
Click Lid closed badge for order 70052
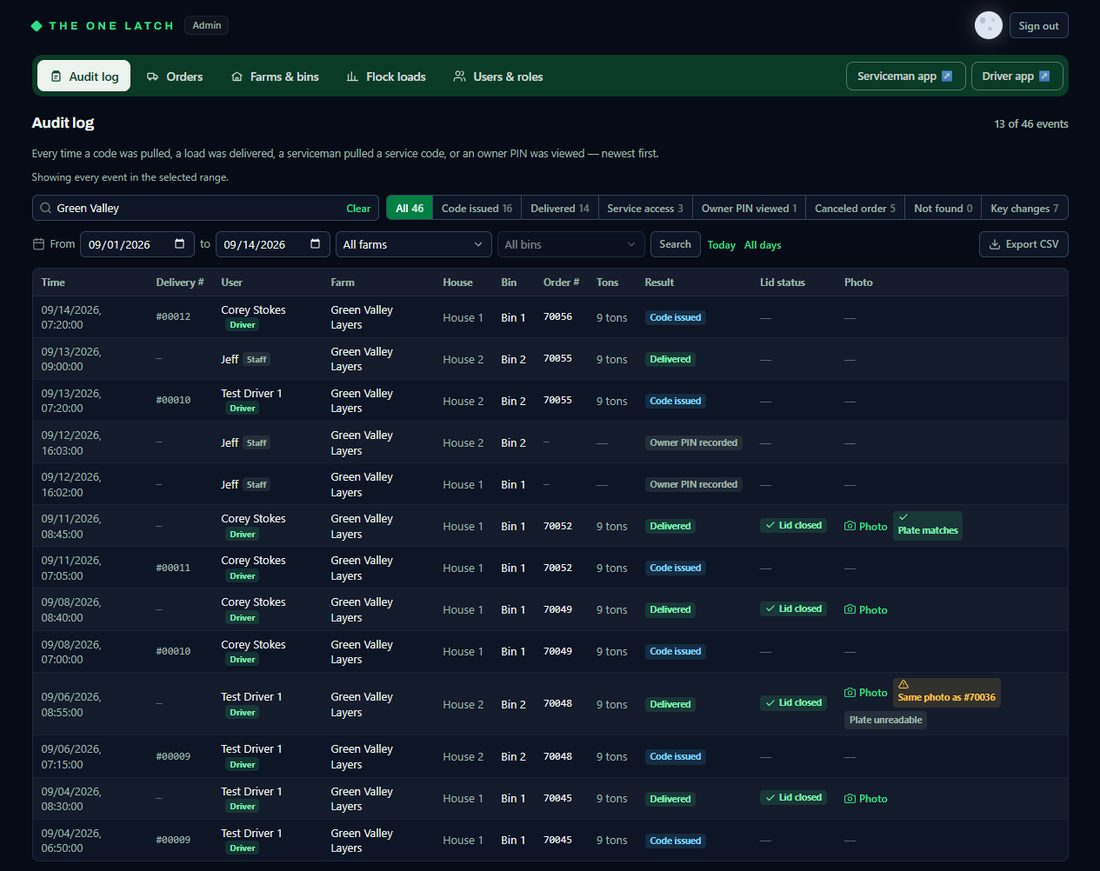[793, 525]
